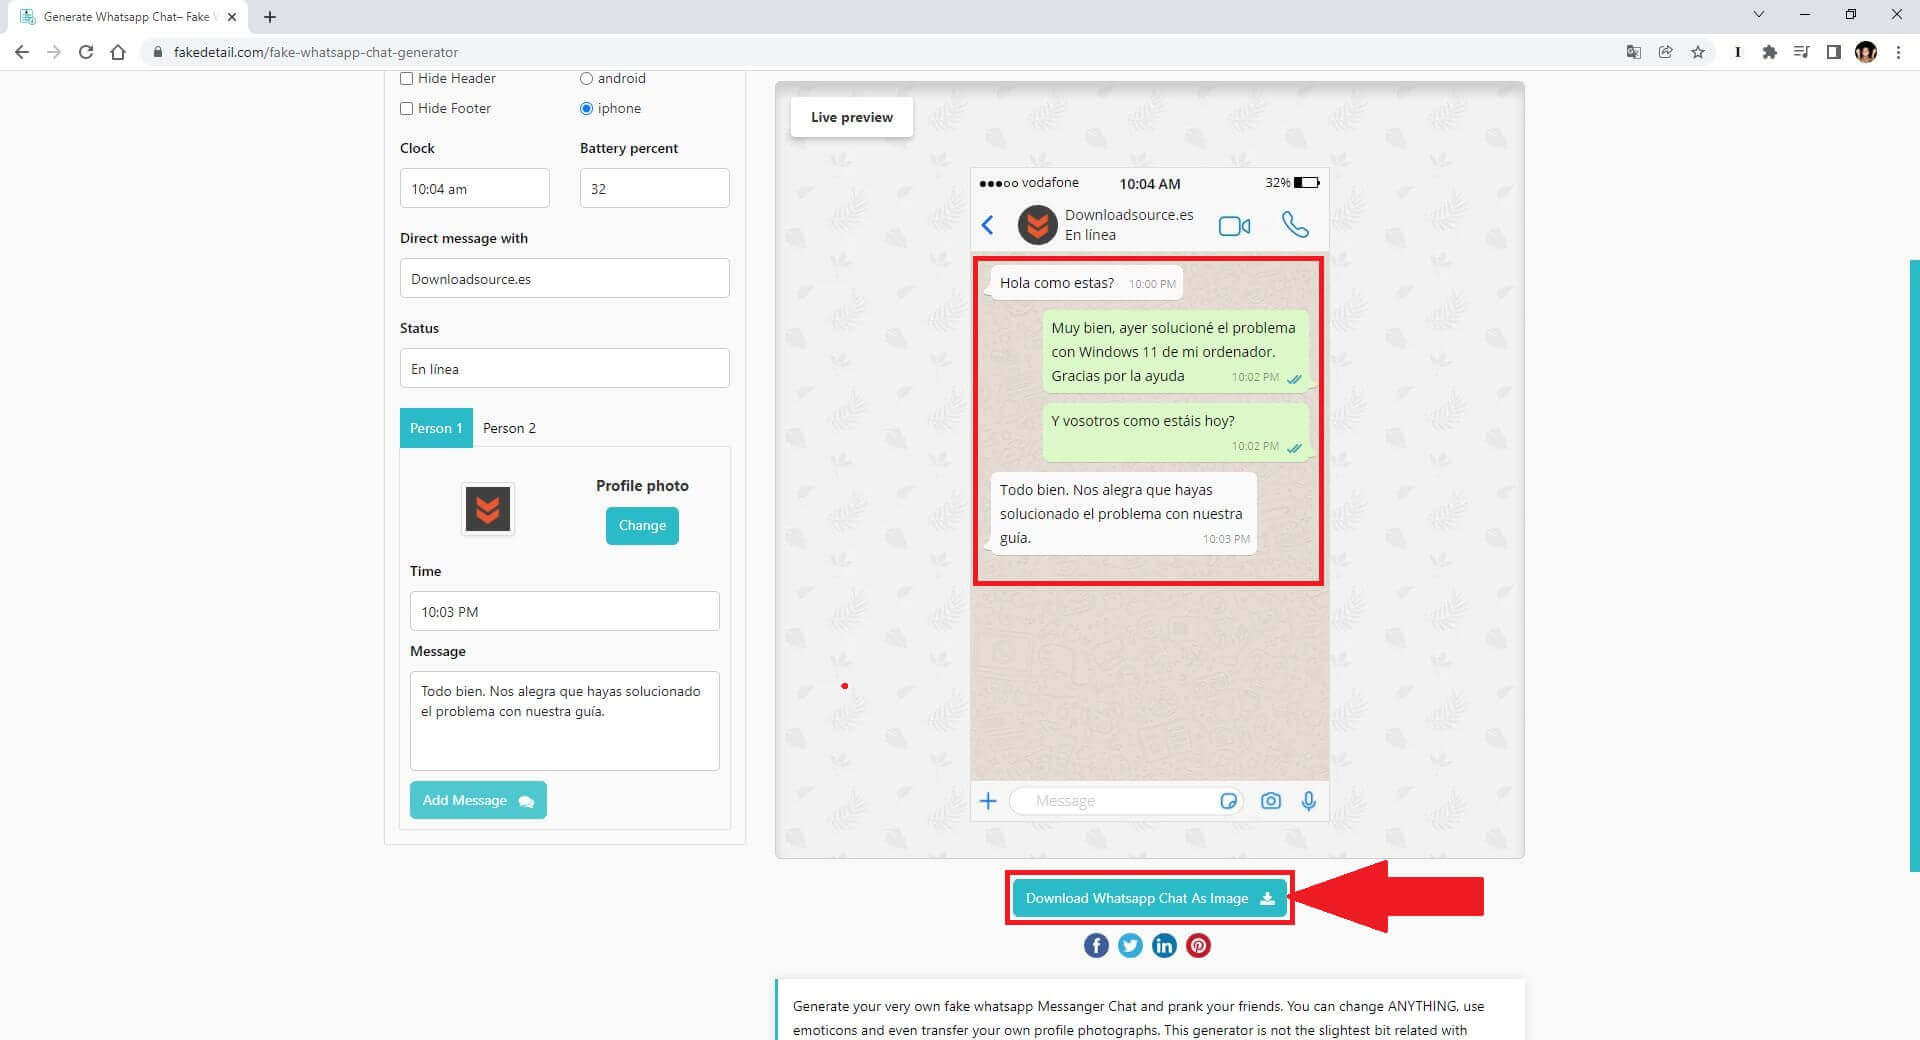
Task: Click the Live preview label button
Action: click(852, 117)
